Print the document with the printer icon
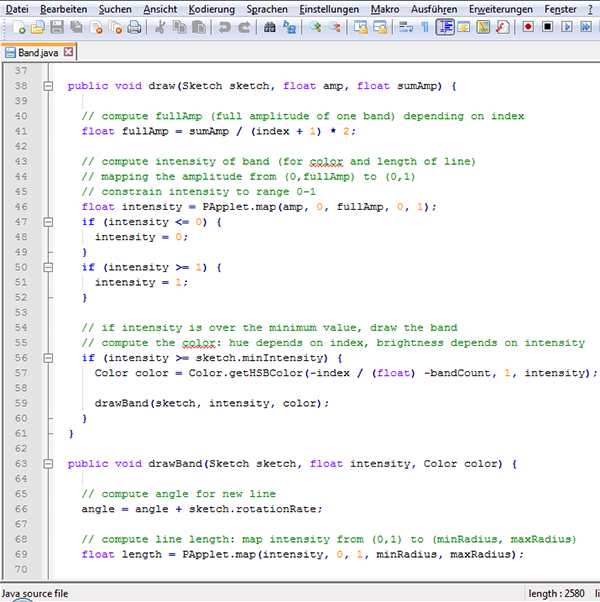The height and width of the screenshot is (602, 600). [134, 27]
